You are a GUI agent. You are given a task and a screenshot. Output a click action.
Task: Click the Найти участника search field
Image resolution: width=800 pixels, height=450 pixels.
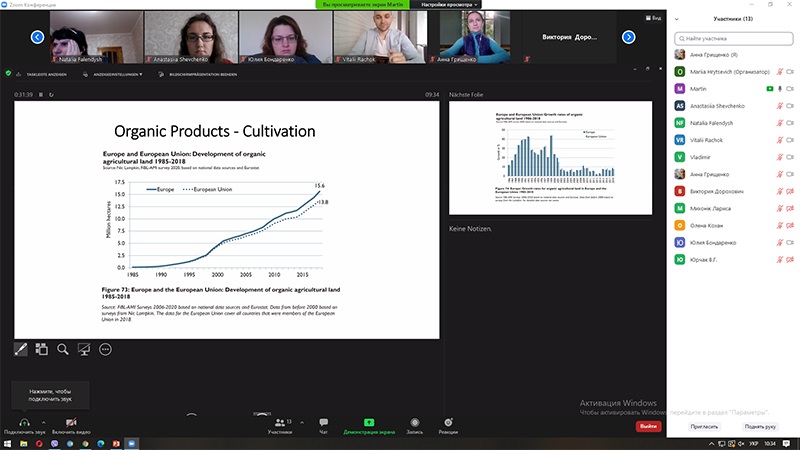tap(735, 38)
